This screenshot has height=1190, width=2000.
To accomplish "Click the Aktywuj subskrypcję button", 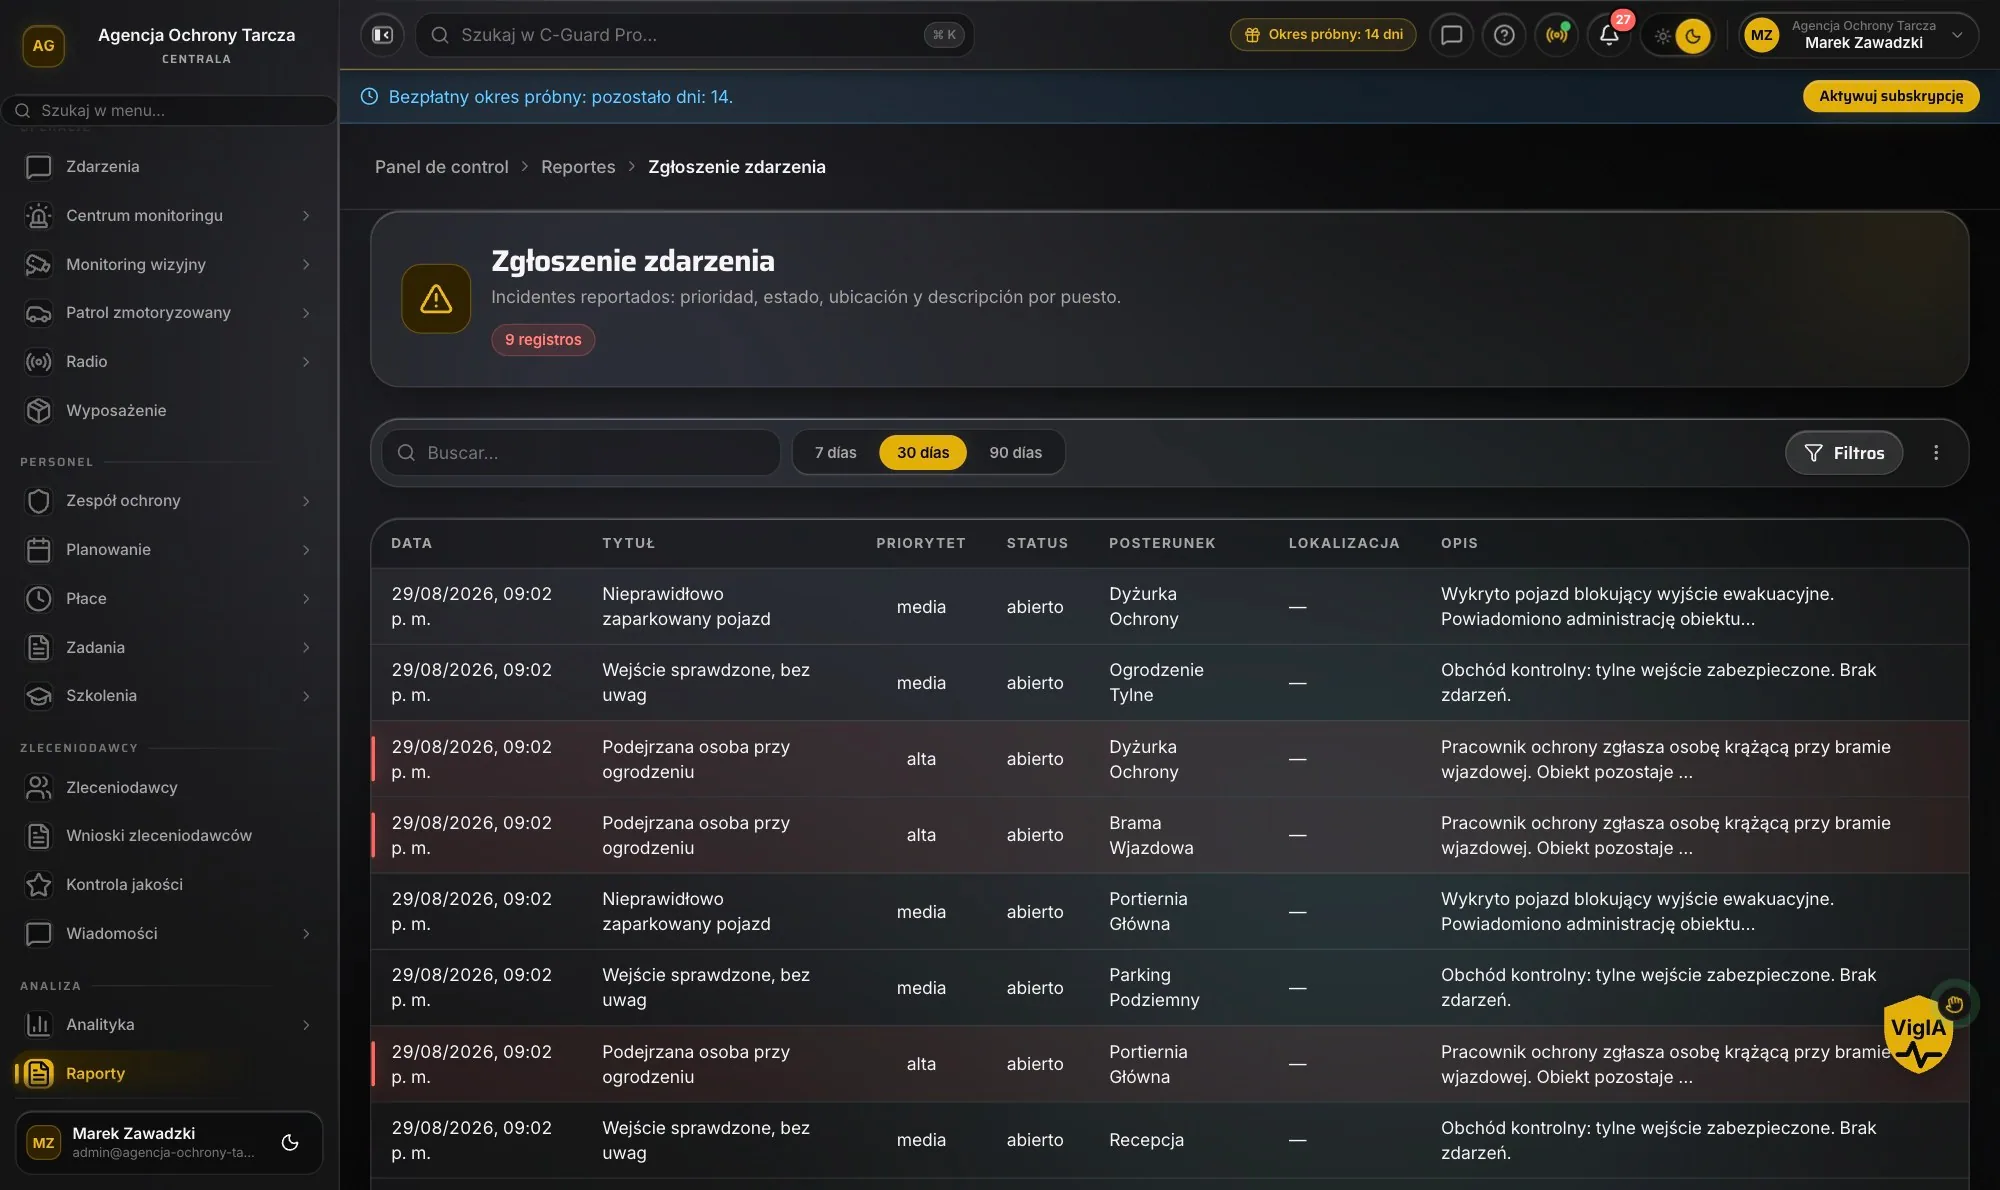I will (x=1891, y=96).
